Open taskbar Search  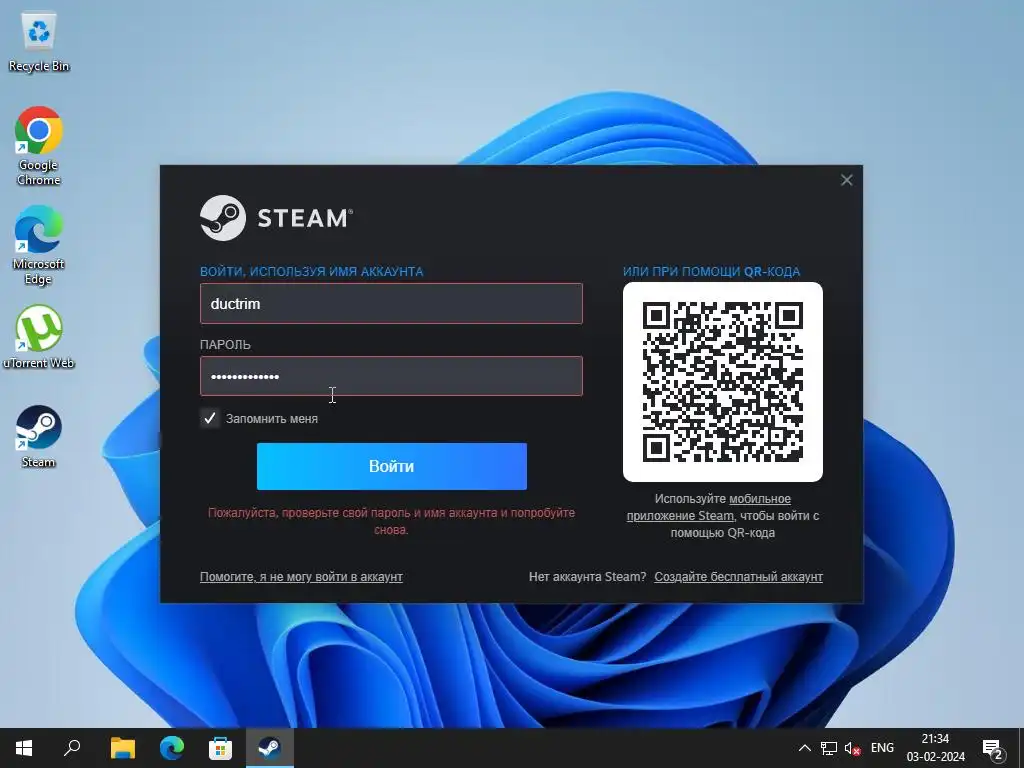(x=72, y=748)
